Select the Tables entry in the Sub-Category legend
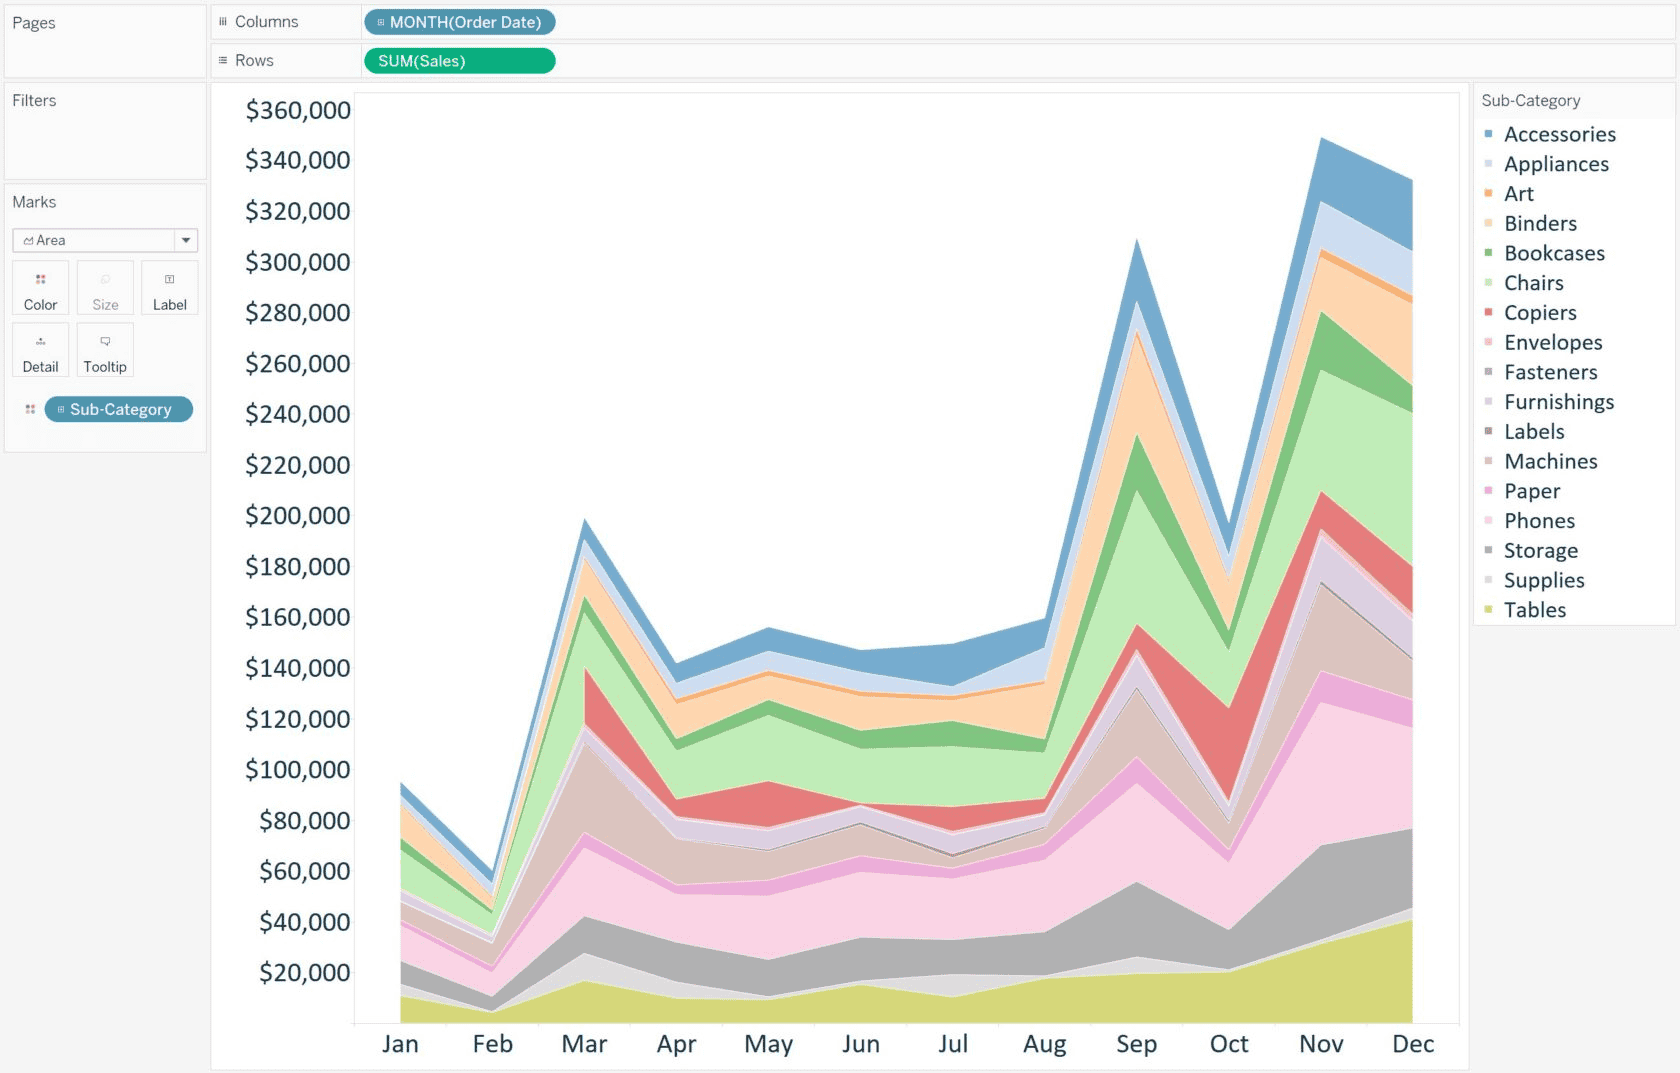This screenshot has height=1073, width=1680. point(1535,609)
